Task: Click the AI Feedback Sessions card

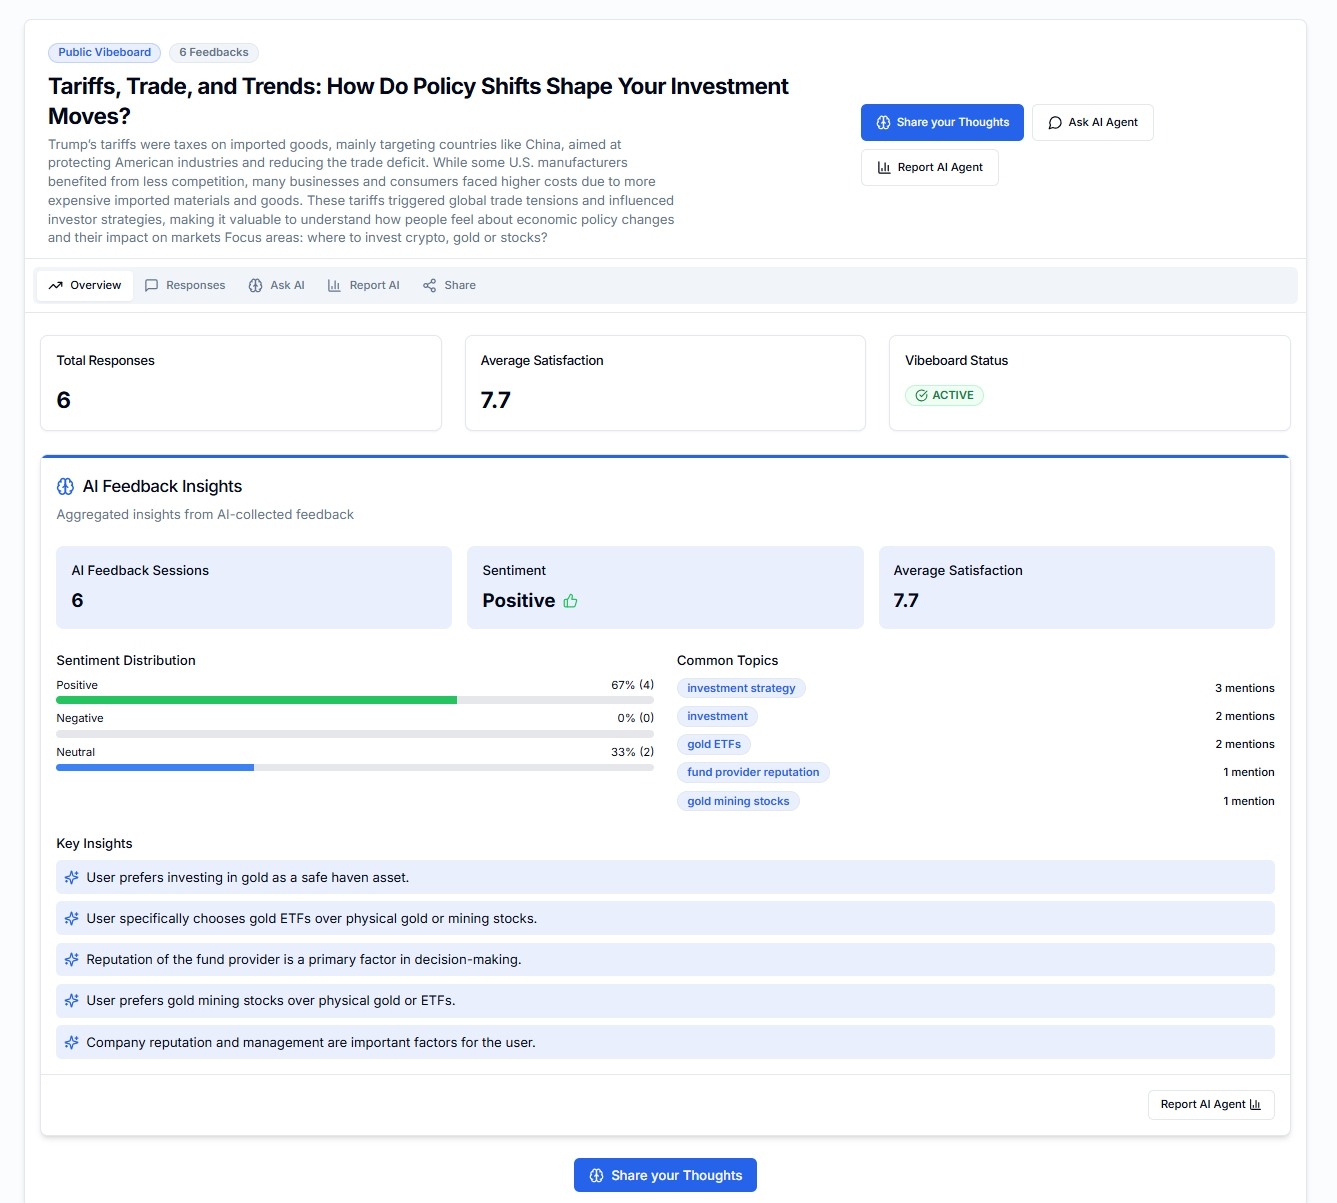Action: click(254, 588)
